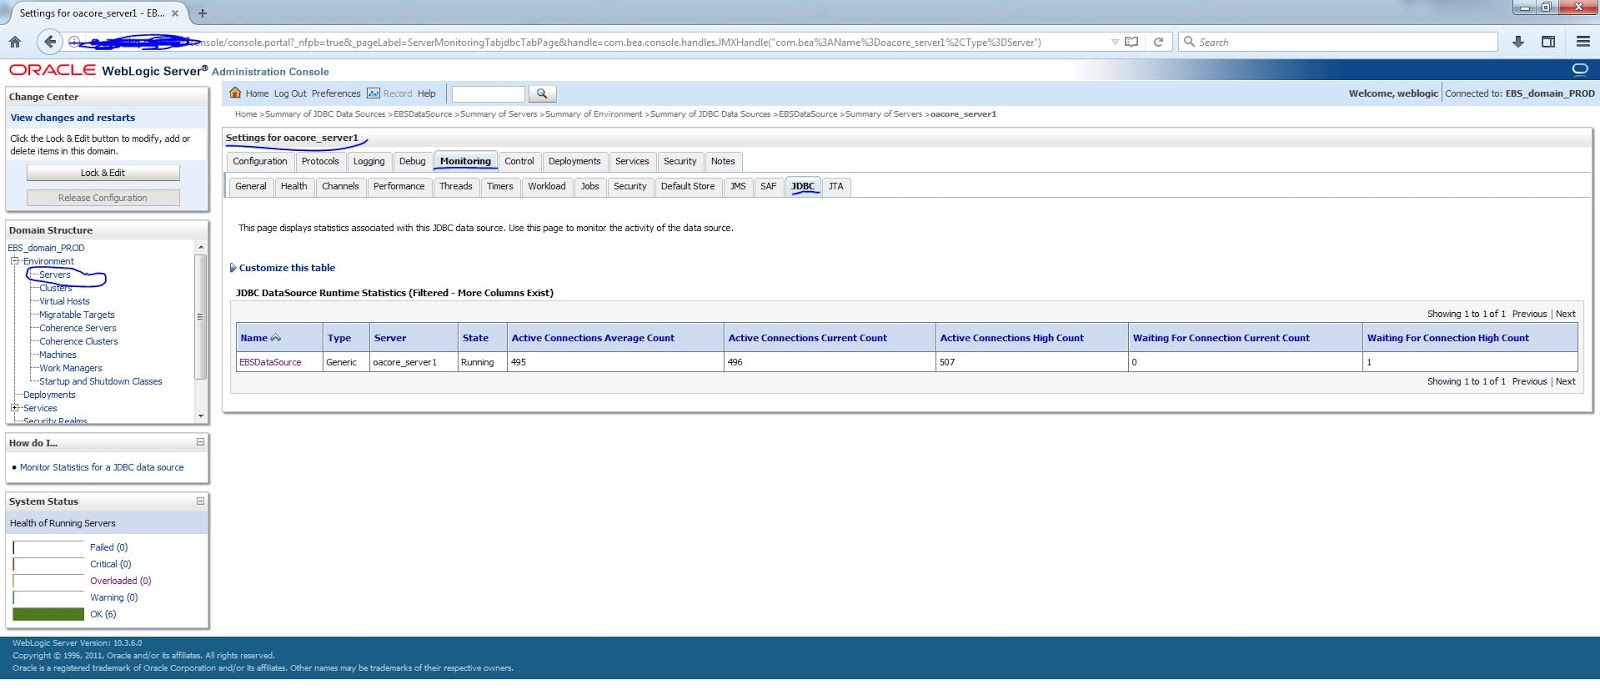
Task: Select Machines tree item
Action: (58, 355)
